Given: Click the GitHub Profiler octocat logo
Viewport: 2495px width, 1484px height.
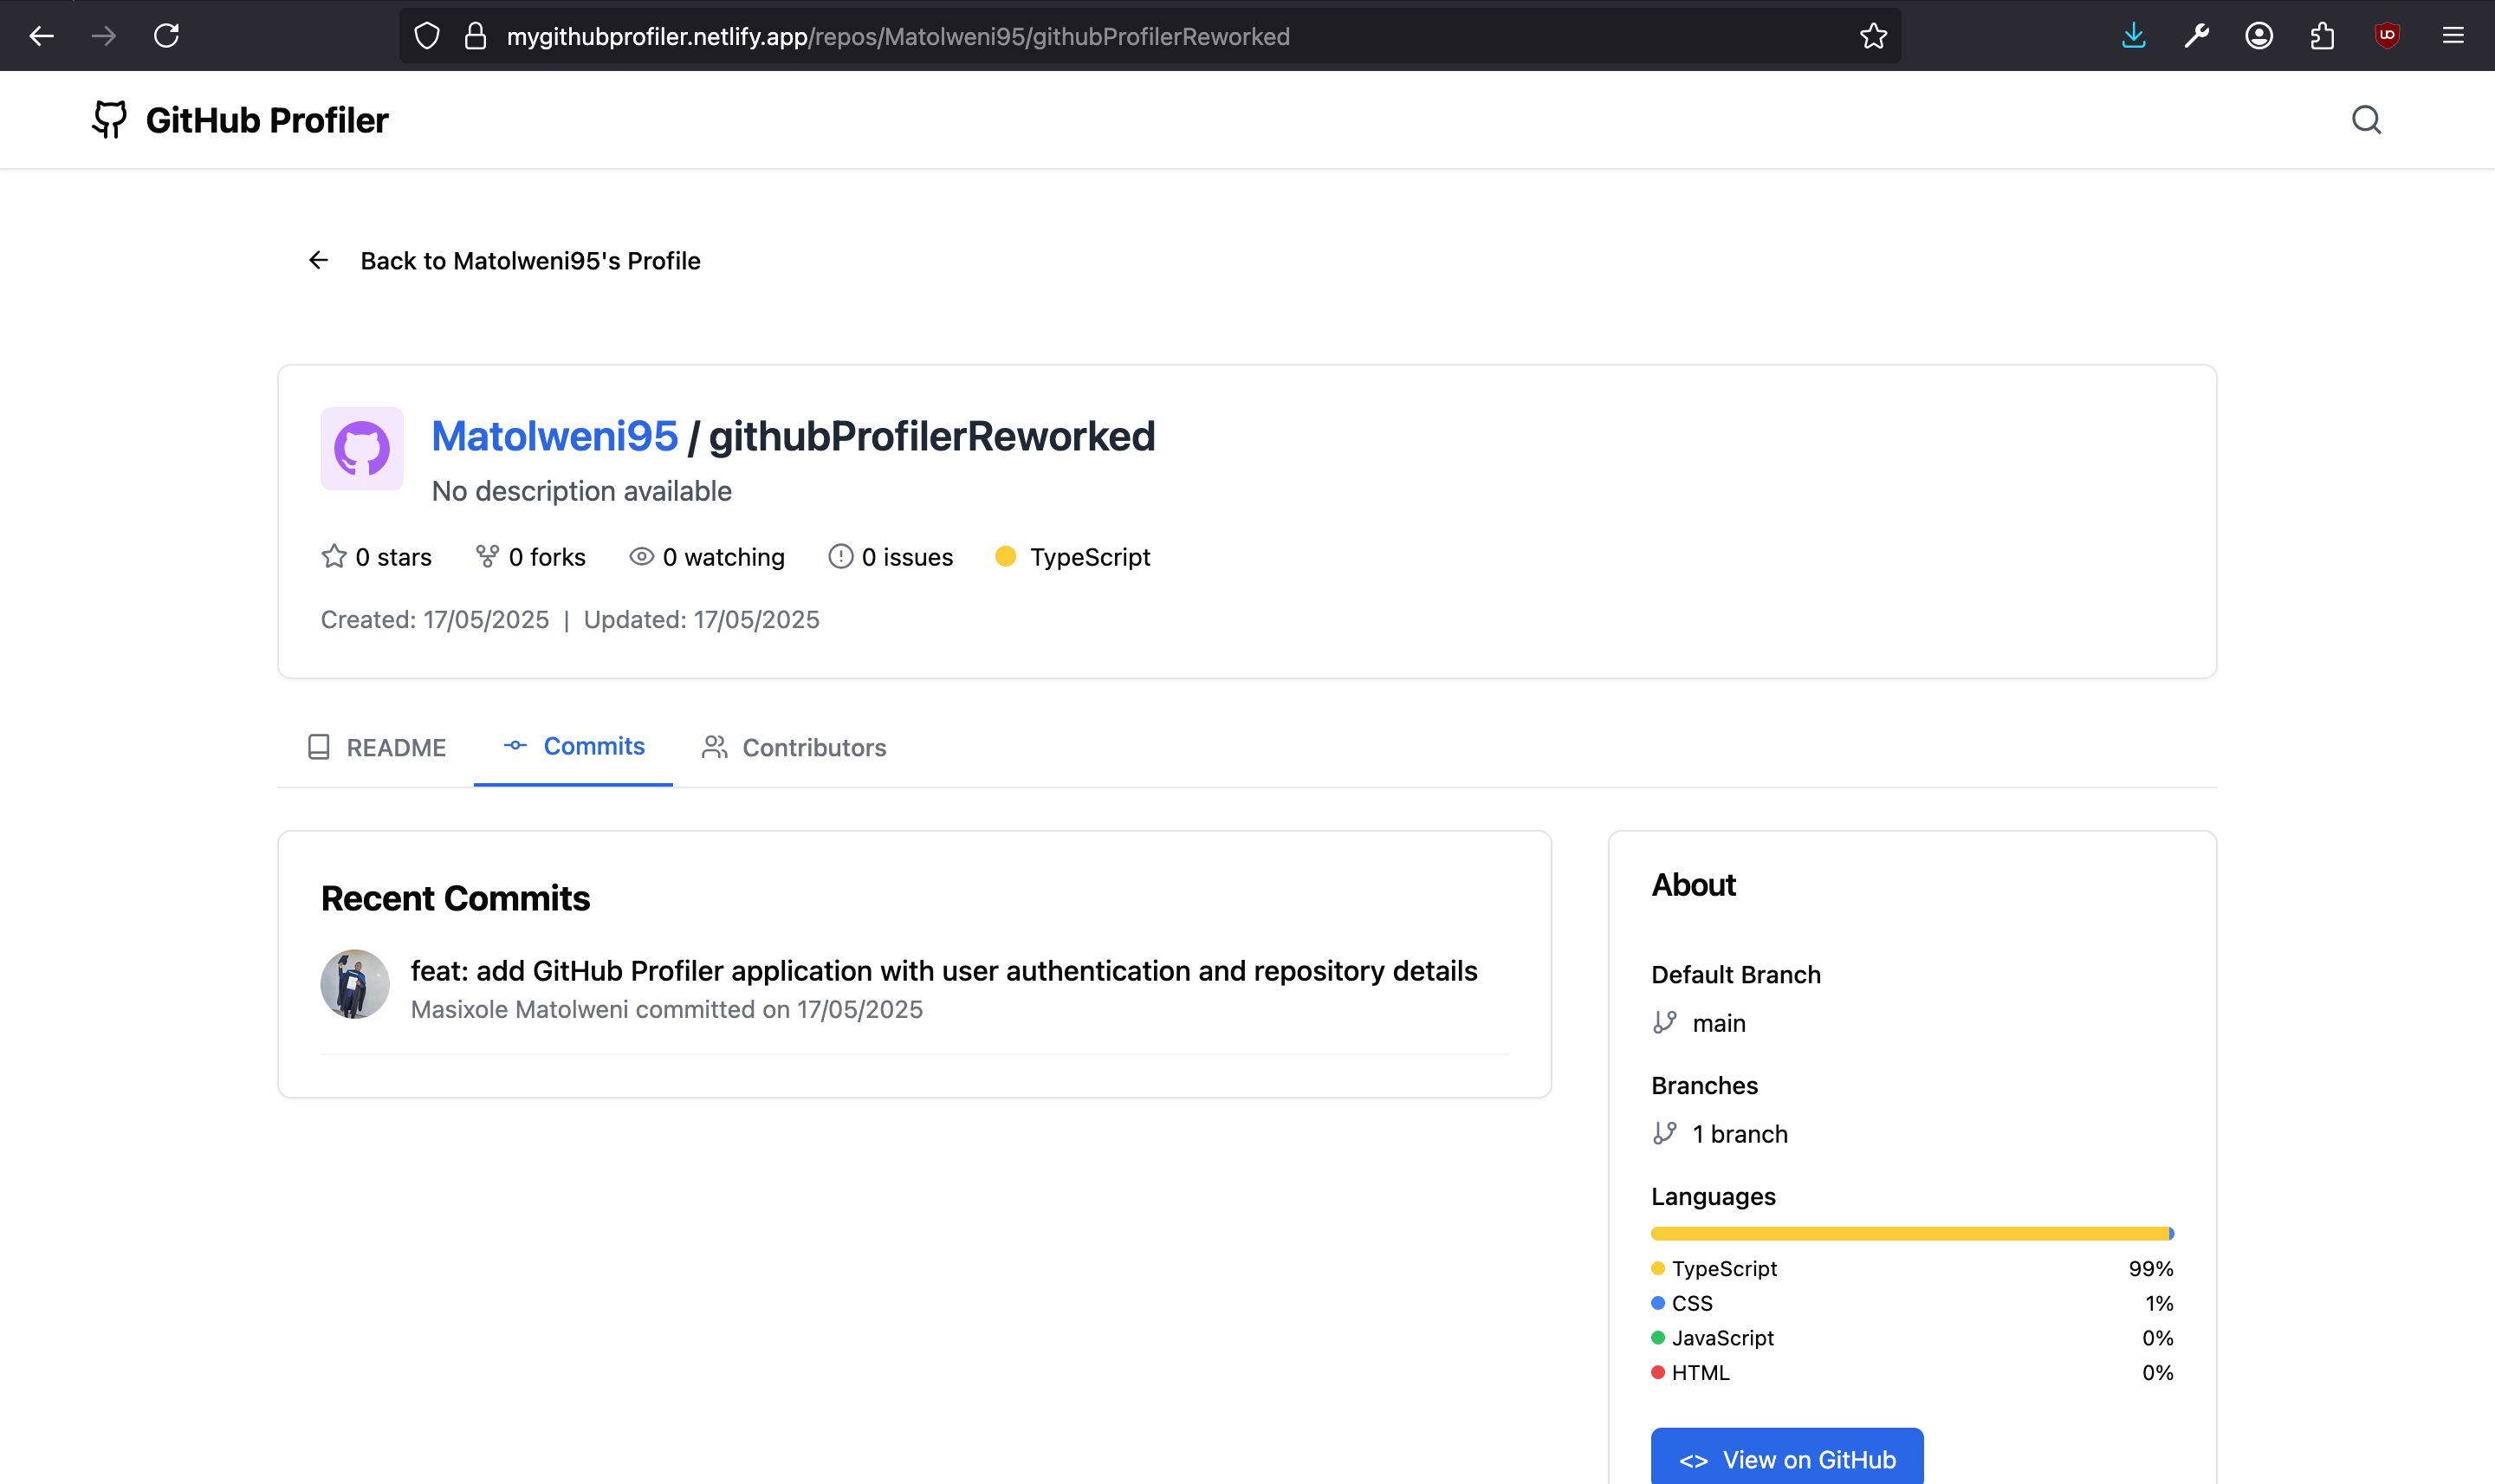Looking at the screenshot, I should (x=110, y=120).
